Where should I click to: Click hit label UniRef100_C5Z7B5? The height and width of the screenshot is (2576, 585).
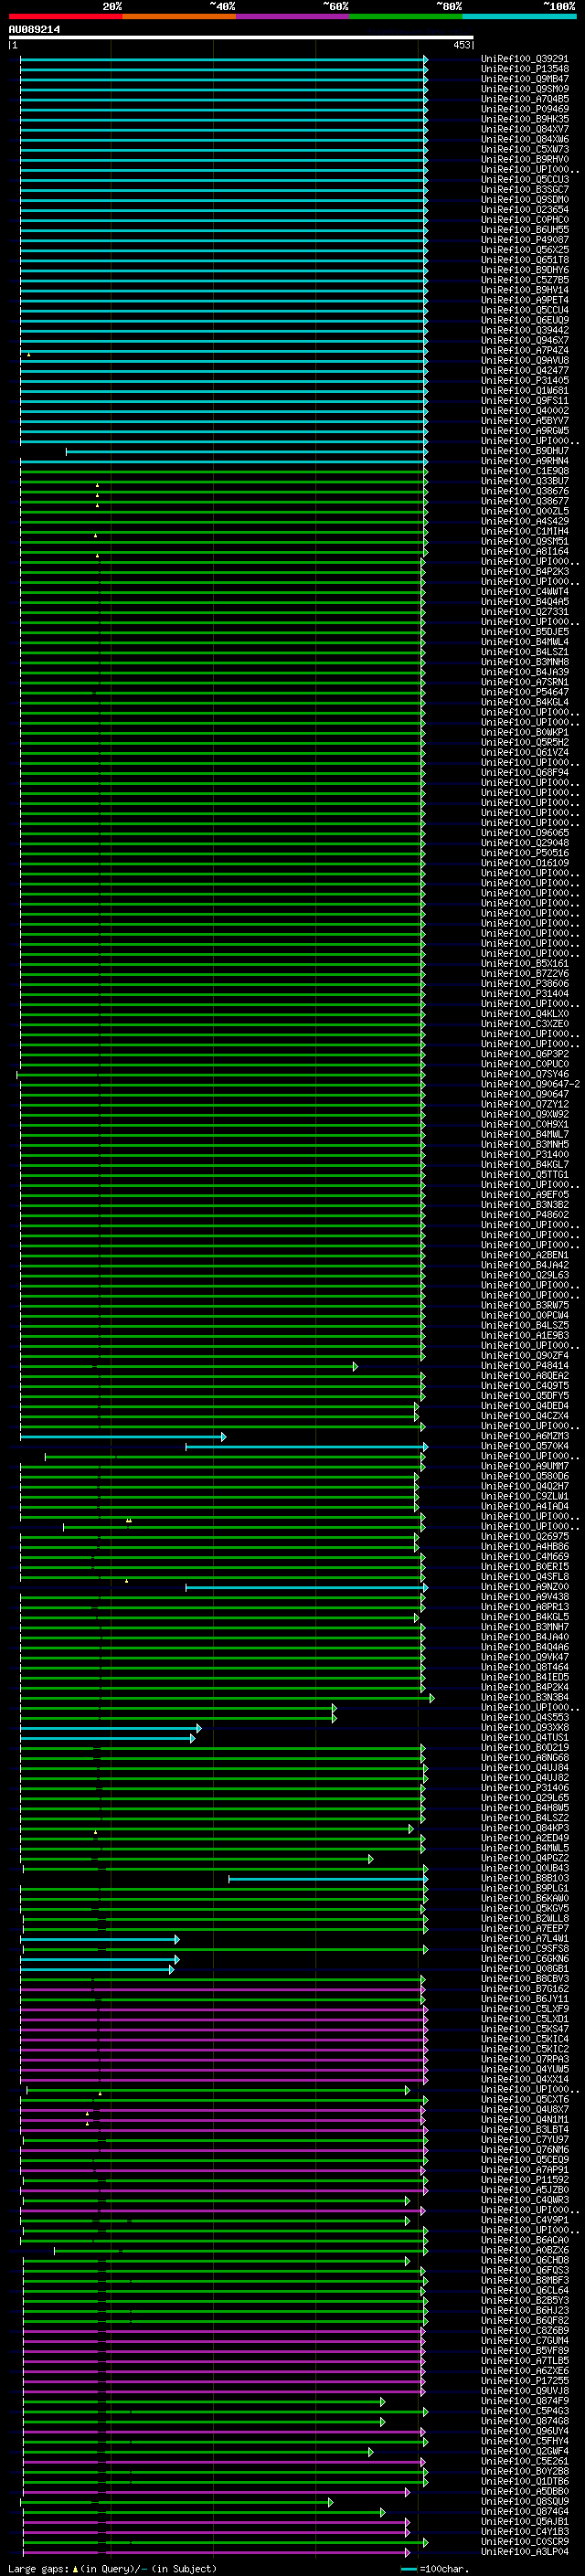(x=525, y=280)
